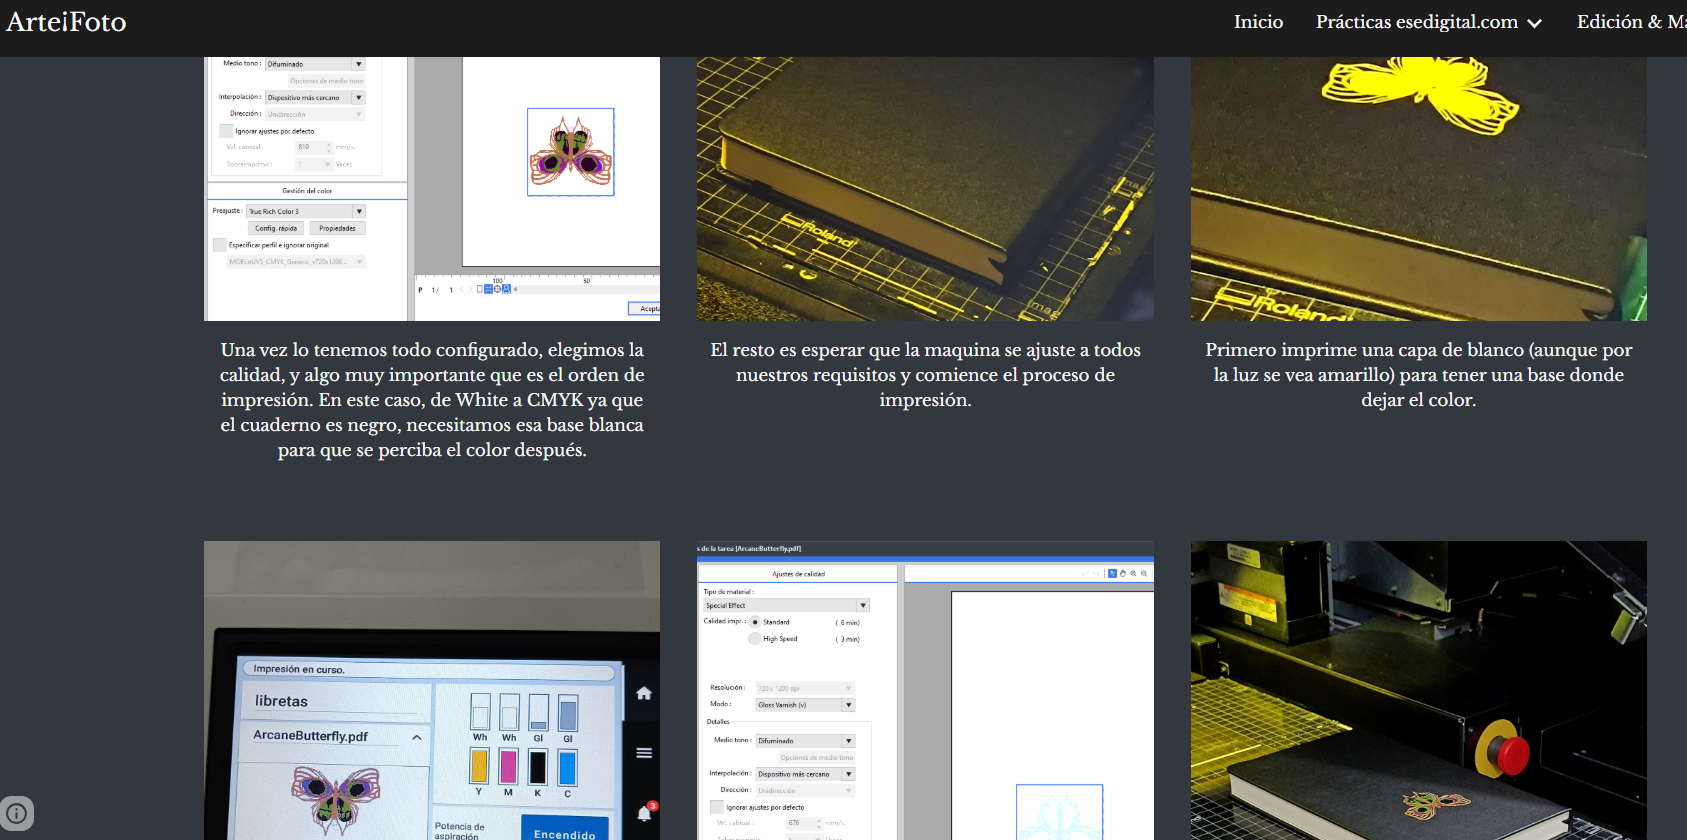1687x840 pixels.
Task: Expand the Prácticas esedigital.com menu chevron
Action: (x=1534, y=23)
